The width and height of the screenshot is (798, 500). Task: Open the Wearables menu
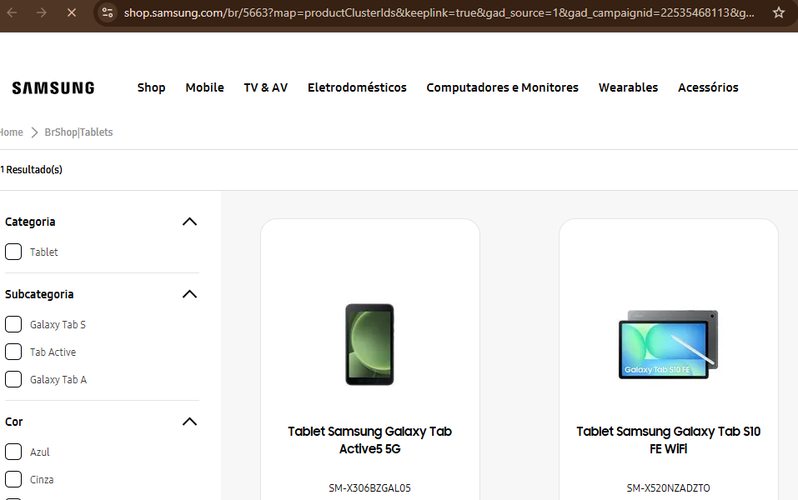pos(628,88)
